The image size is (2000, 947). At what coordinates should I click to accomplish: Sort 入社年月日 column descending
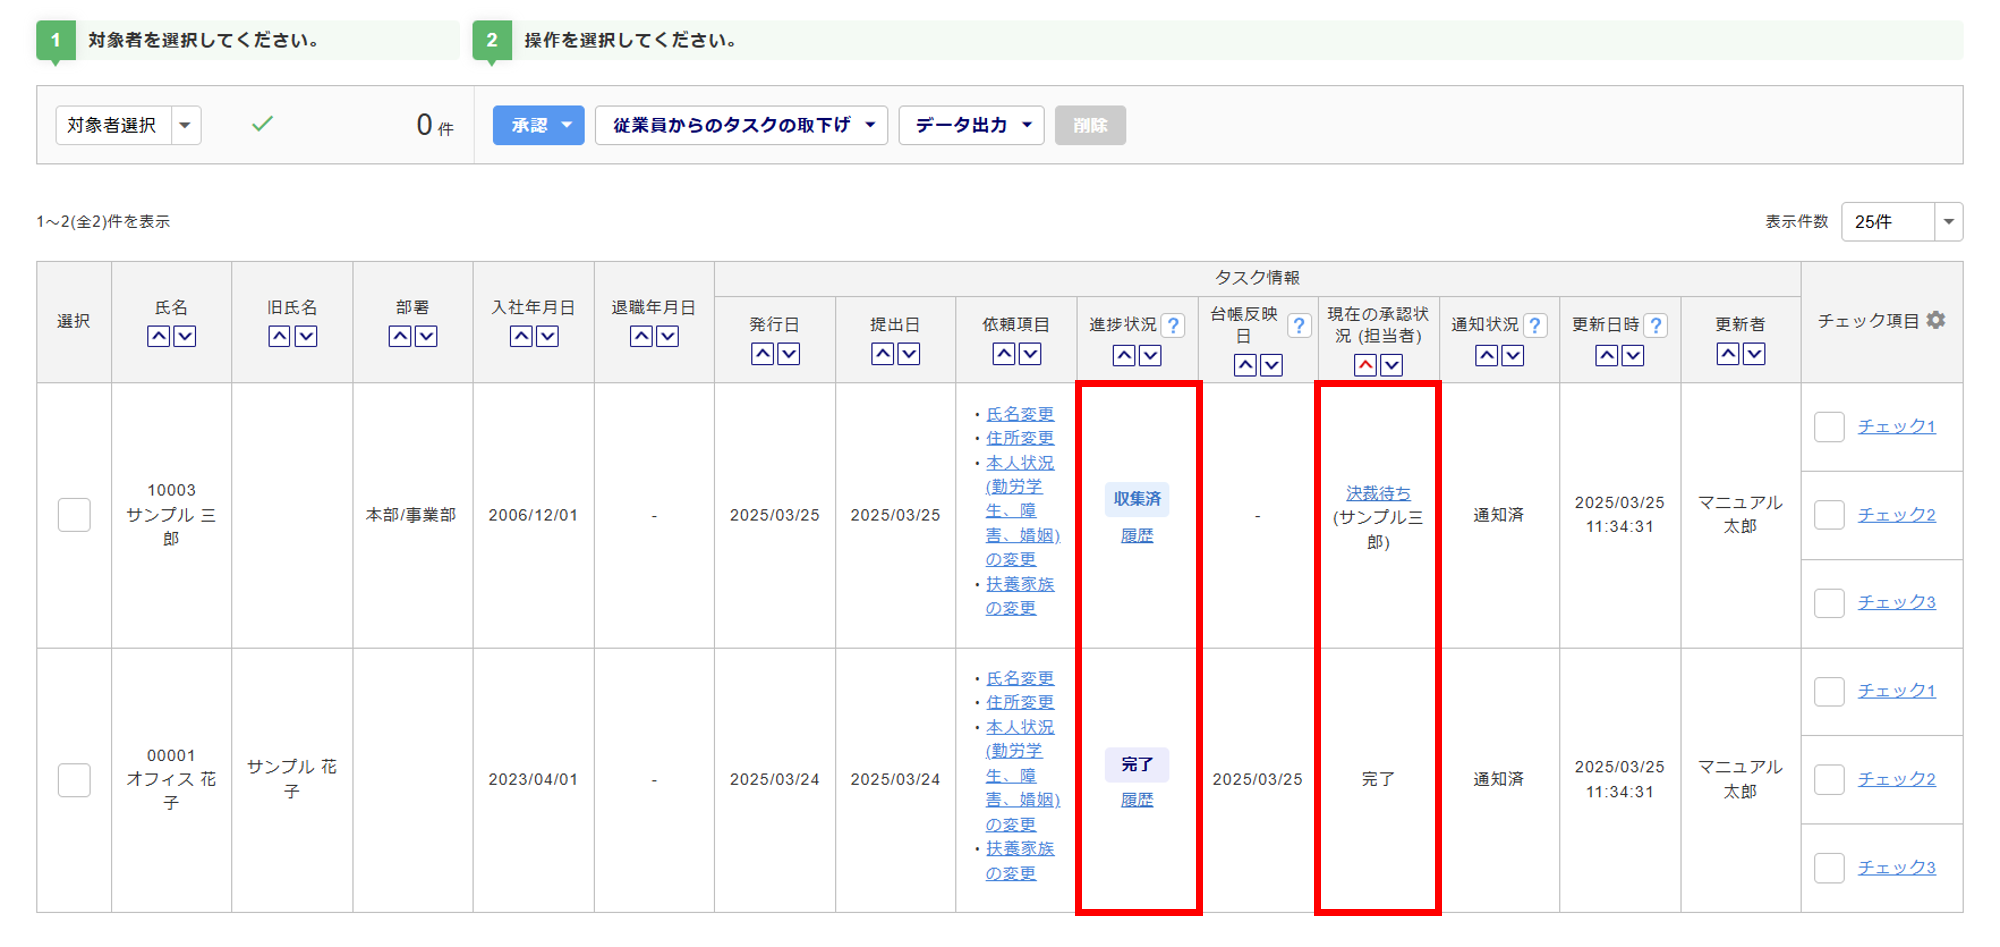pos(547,337)
